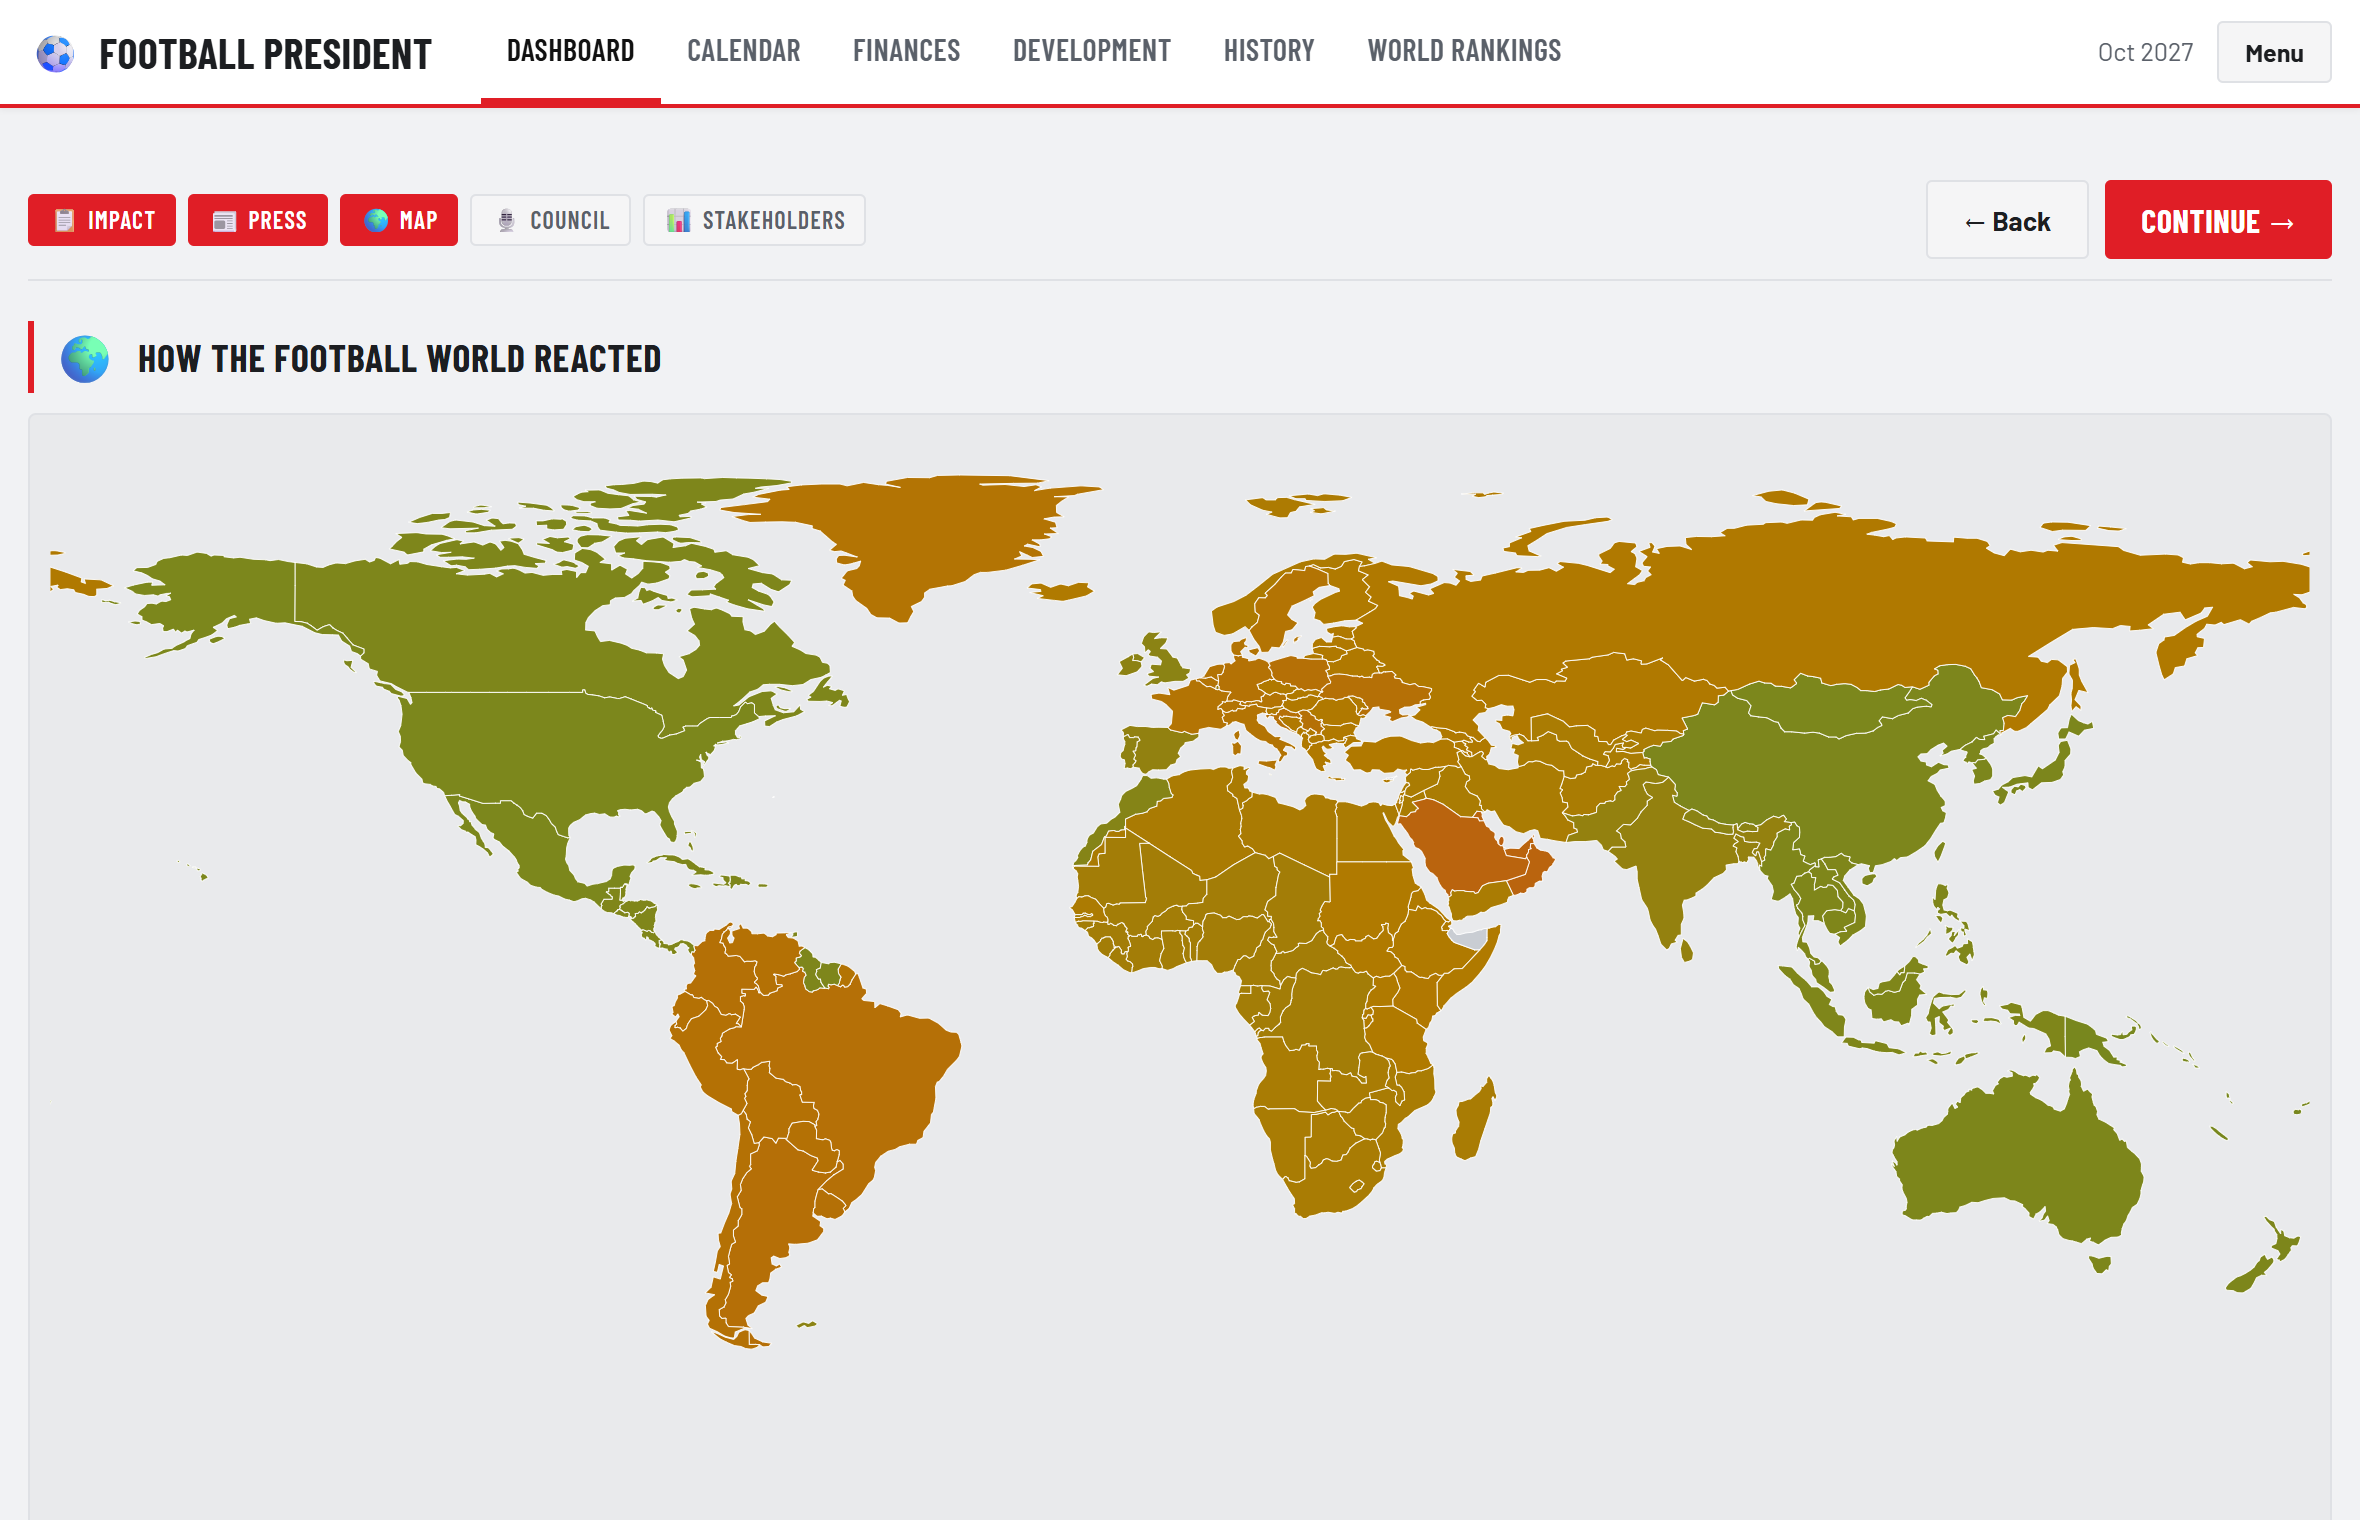Viewport: 2360px width, 1520px height.
Task: Click the Football President soccer ball logo
Action: coord(55,54)
